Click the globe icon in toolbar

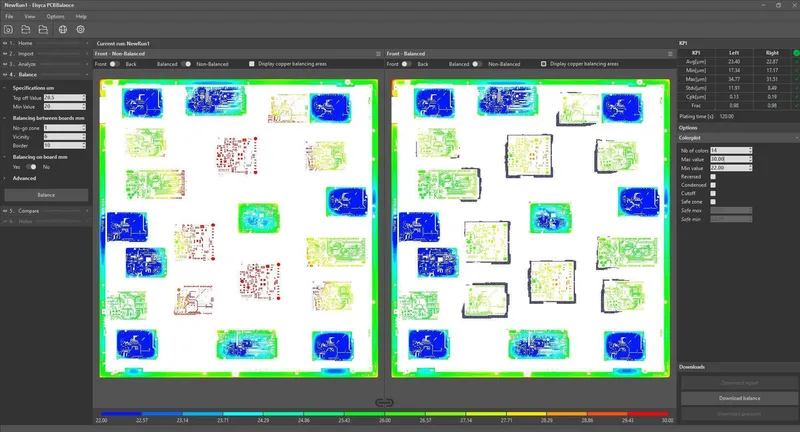coord(63,30)
